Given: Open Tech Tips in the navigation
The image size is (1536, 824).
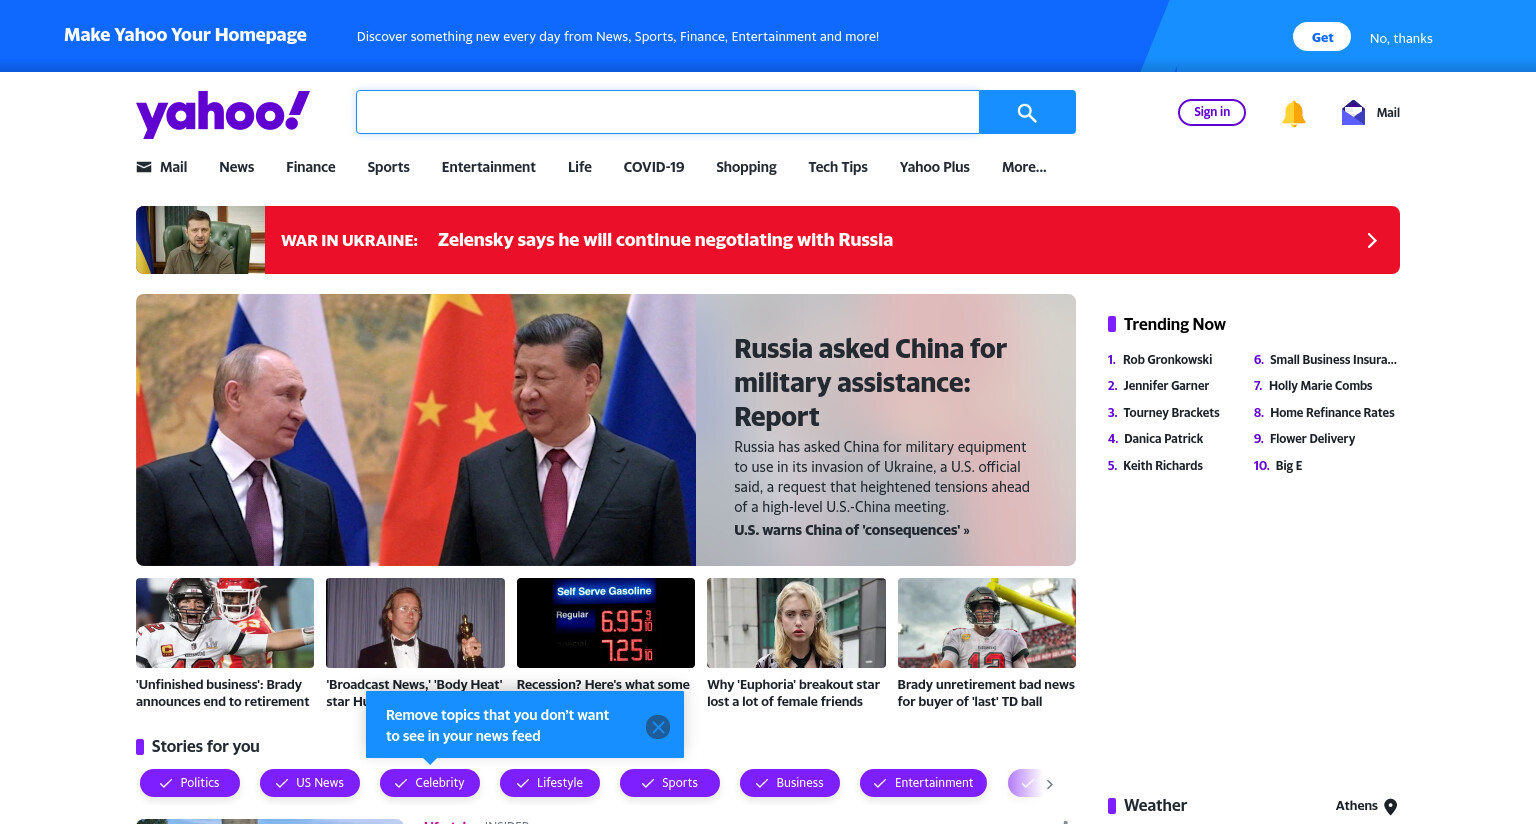Looking at the screenshot, I should coord(838,167).
